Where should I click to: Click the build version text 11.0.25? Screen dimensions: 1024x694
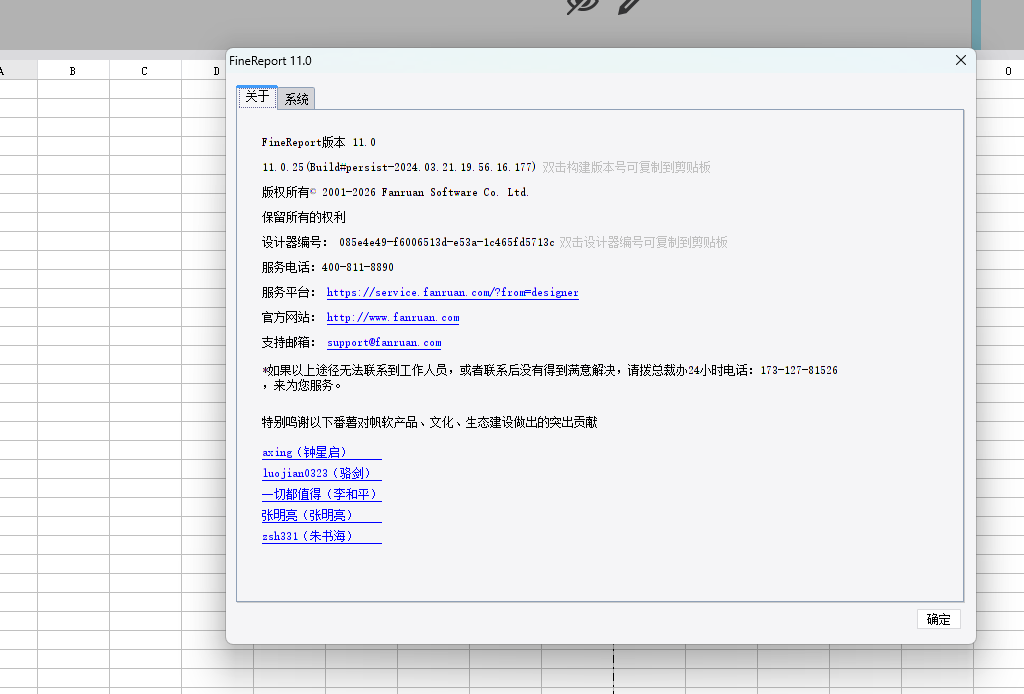tap(398, 167)
